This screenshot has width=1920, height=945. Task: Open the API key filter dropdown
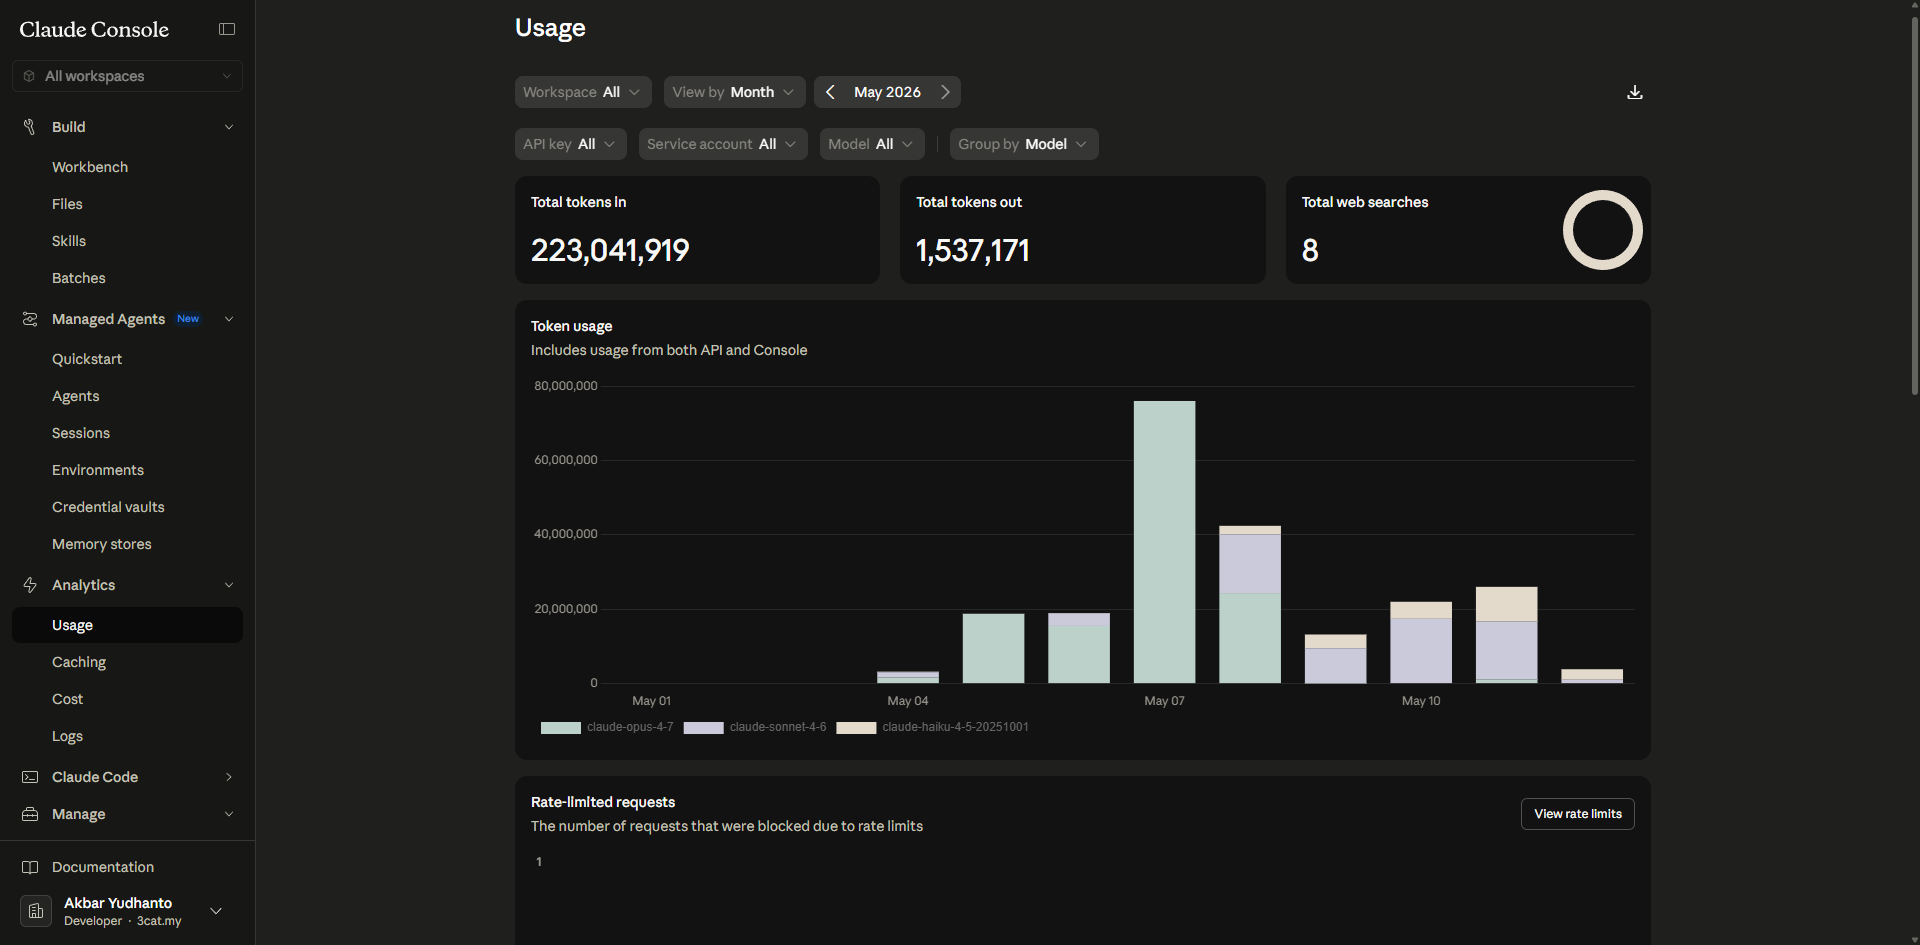pos(571,144)
